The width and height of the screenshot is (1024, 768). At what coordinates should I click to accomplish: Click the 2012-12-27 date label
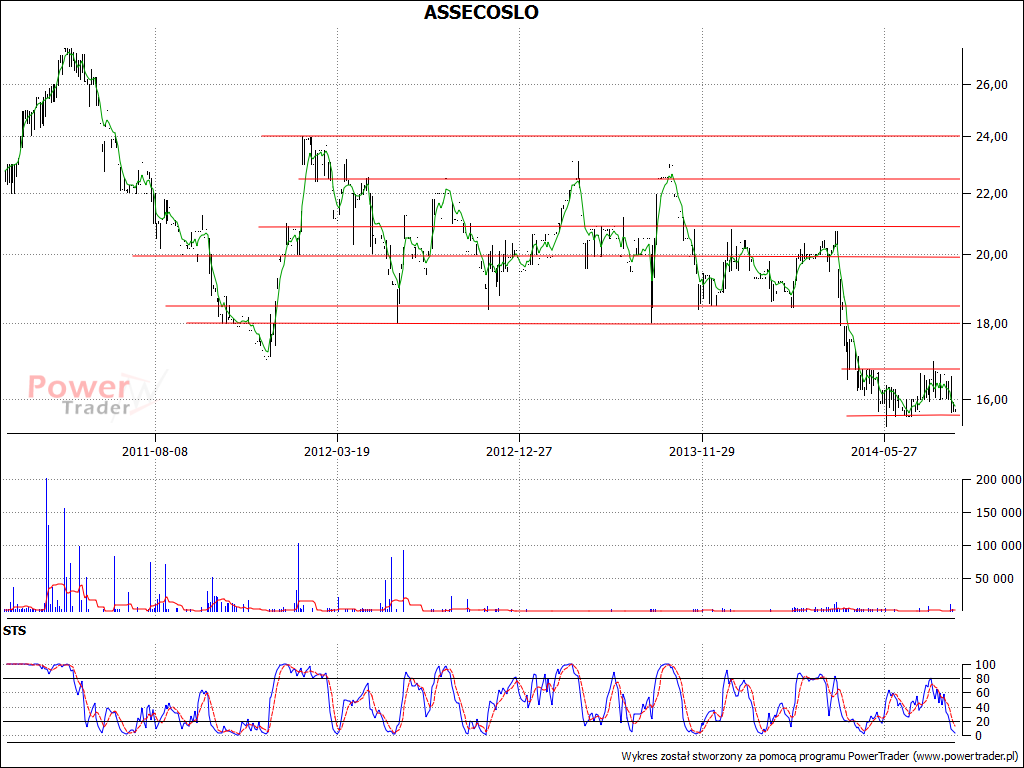coord(519,451)
